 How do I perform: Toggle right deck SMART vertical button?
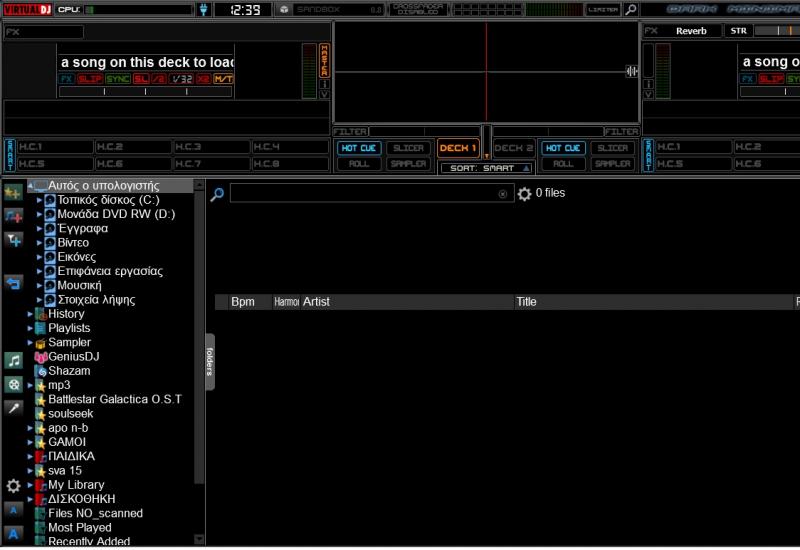pos(648,155)
